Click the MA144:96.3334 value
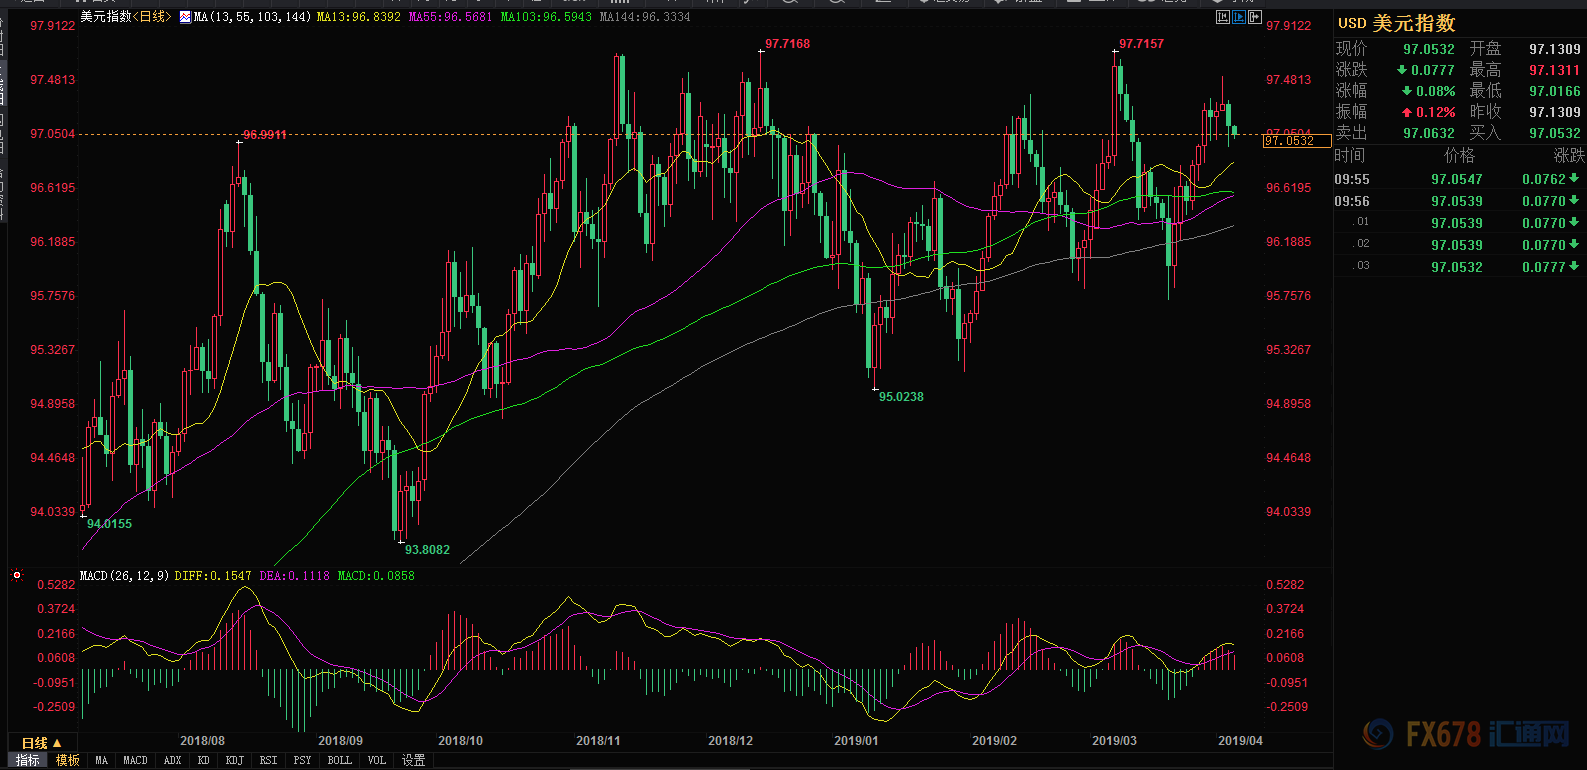The image size is (1587, 770). click(645, 17)
